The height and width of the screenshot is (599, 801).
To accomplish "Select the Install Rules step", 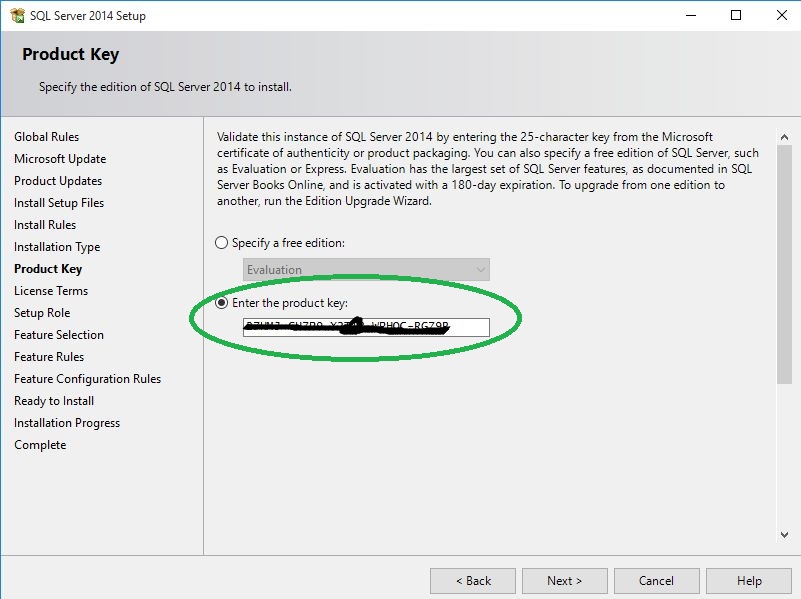I will [45, 225].
